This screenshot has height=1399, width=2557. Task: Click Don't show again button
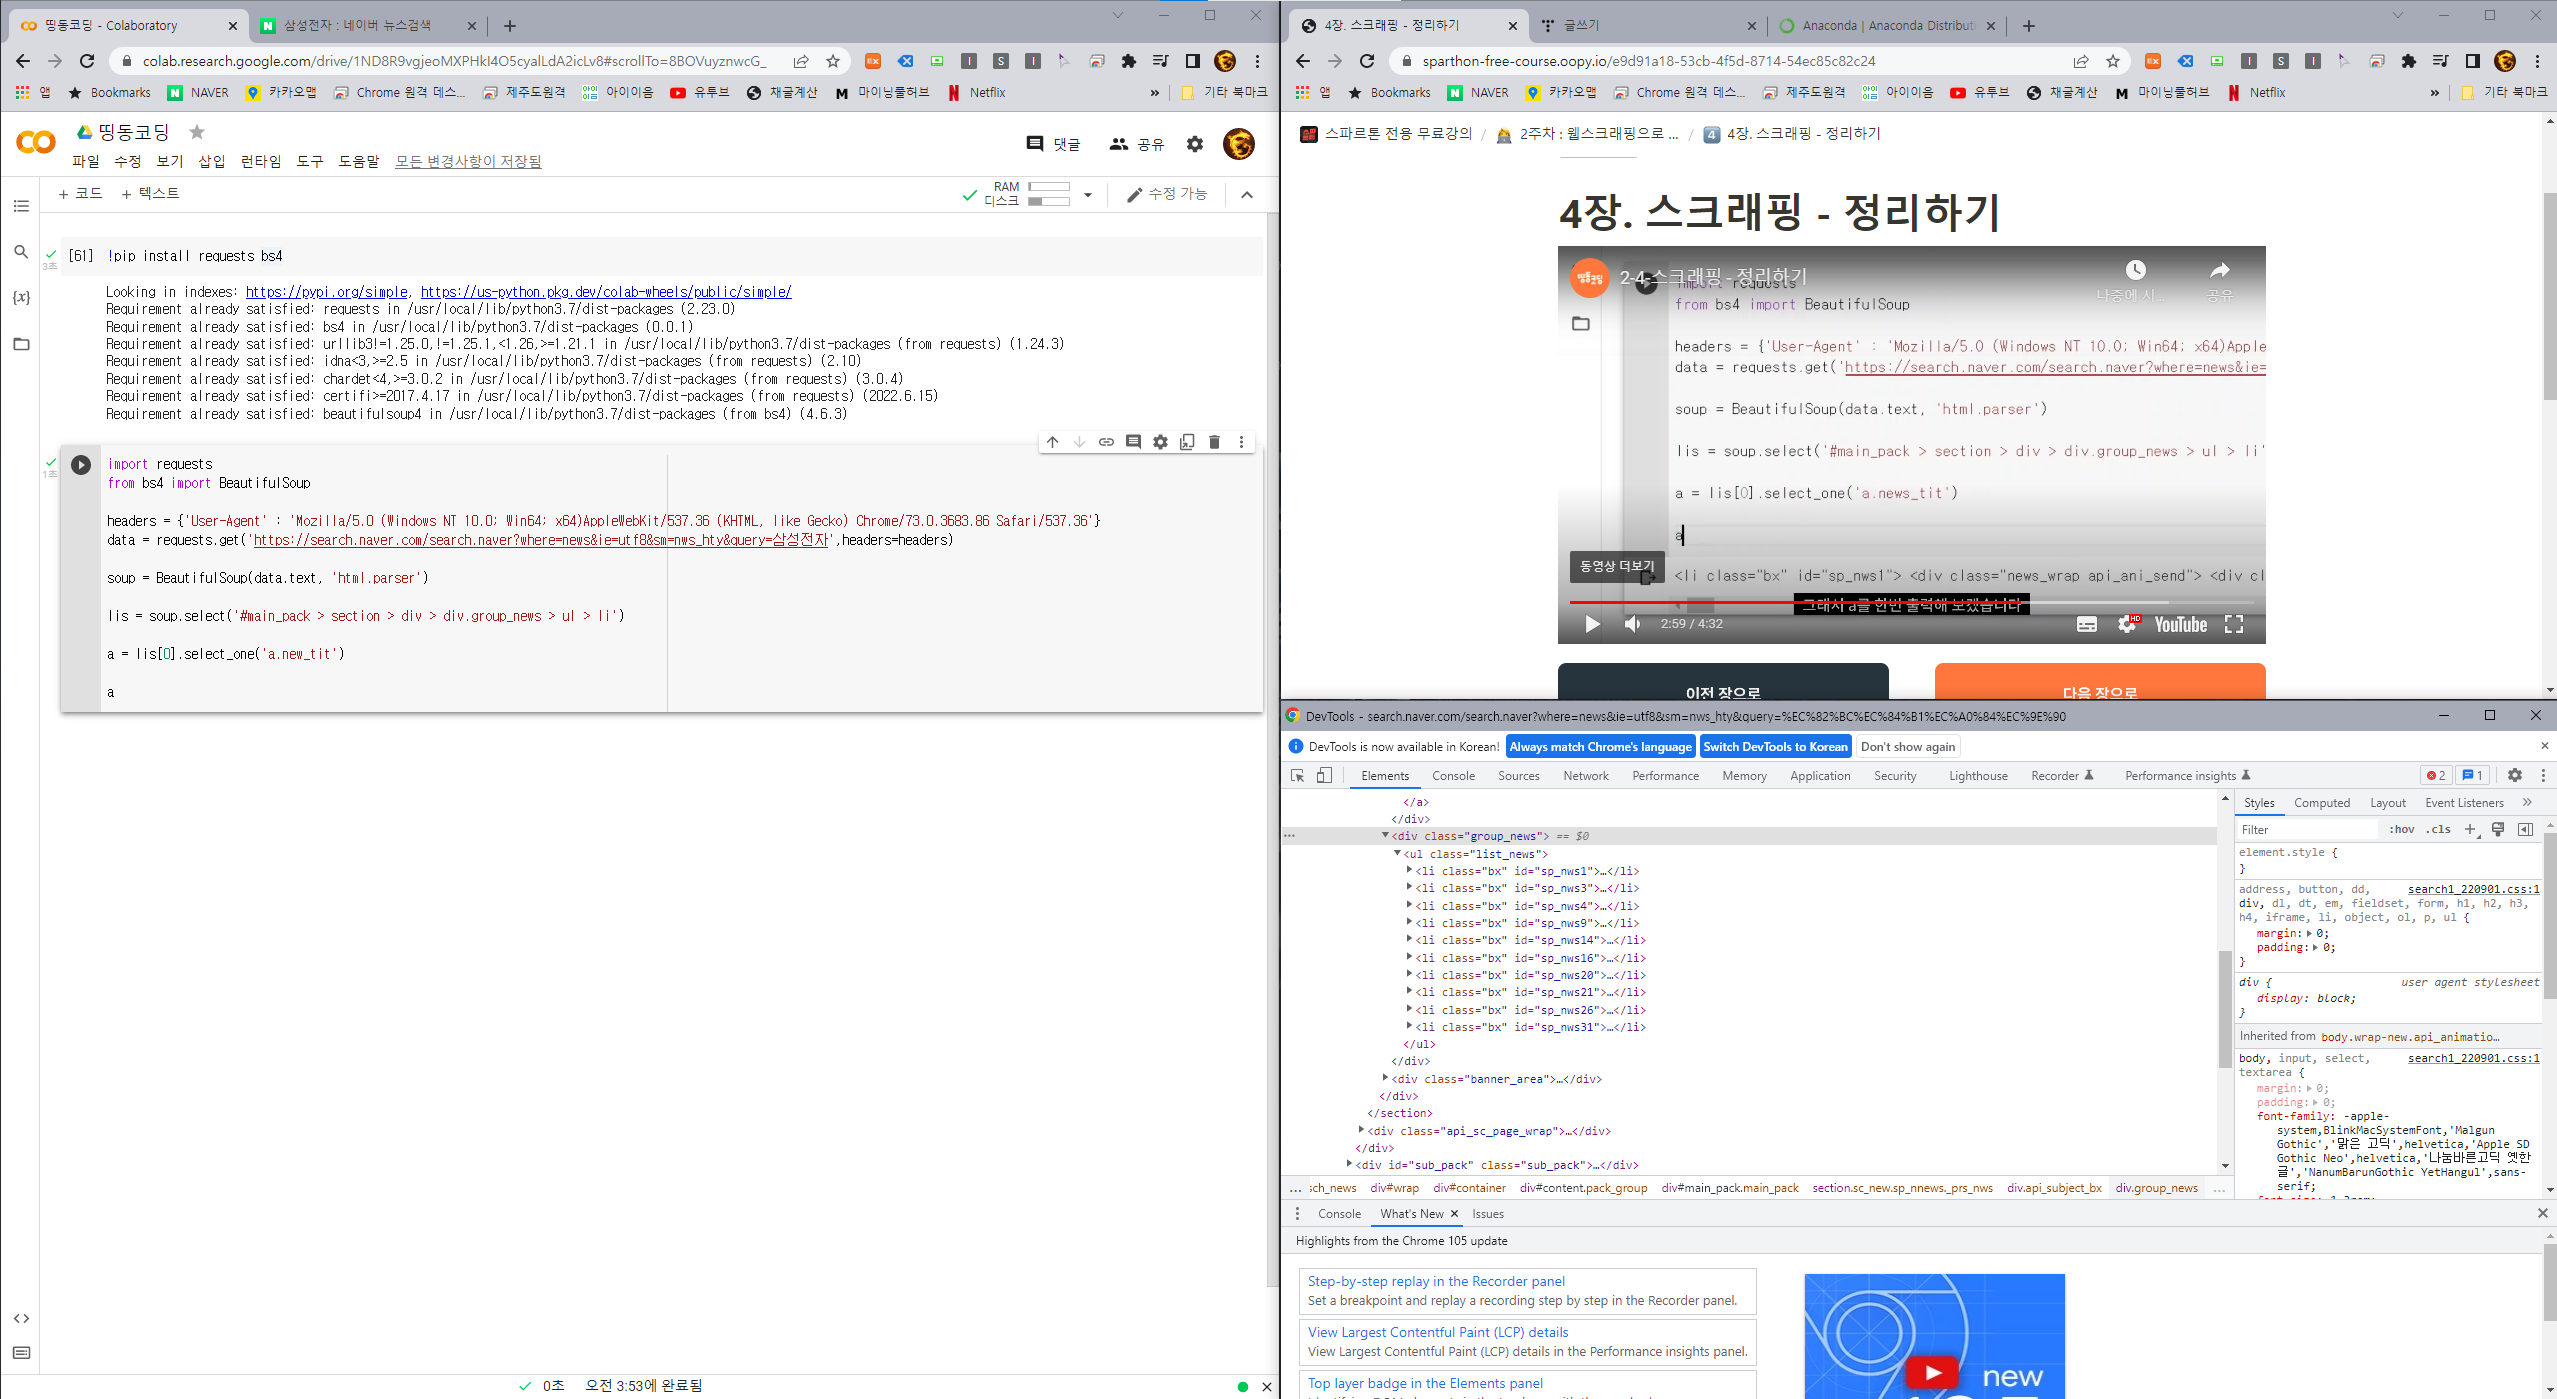pyautogui.click(x=1908, y=747)
